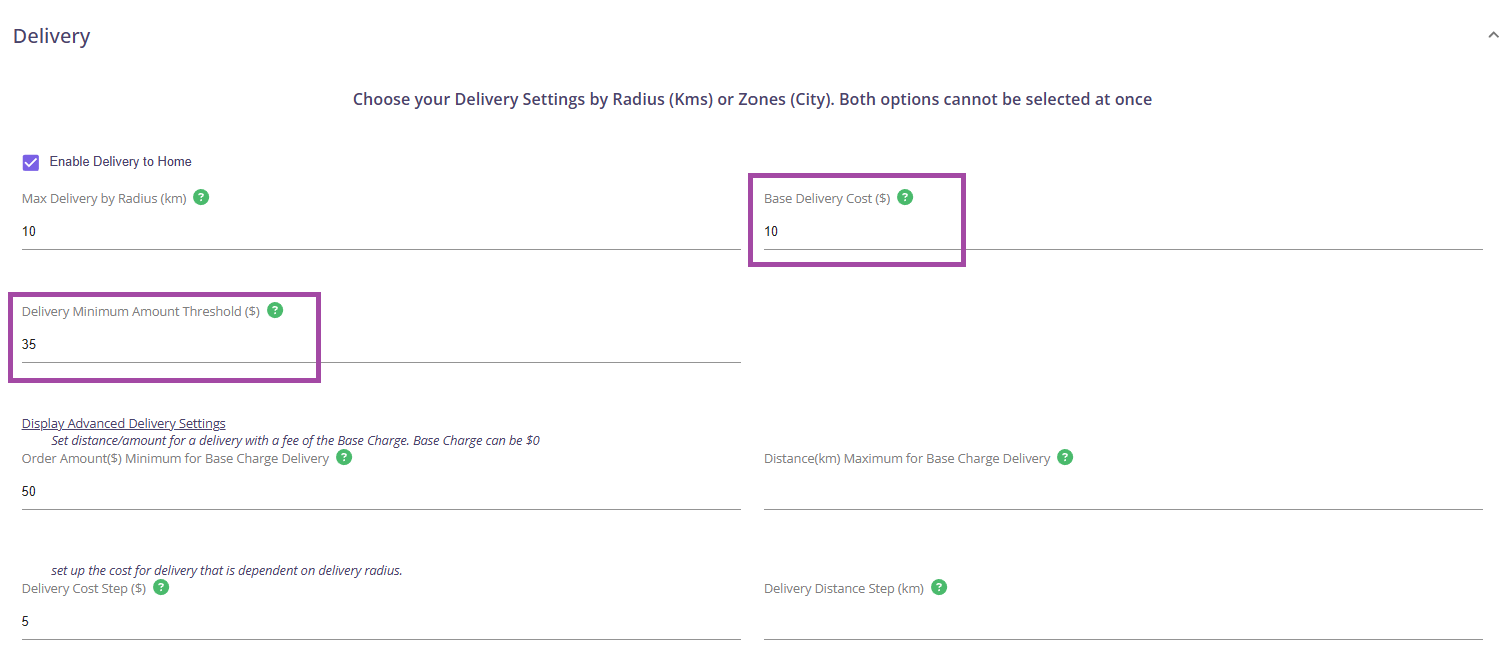Click the Max Delivery by Radius input
Screen dimensions: 1506x670
[380, 231]
